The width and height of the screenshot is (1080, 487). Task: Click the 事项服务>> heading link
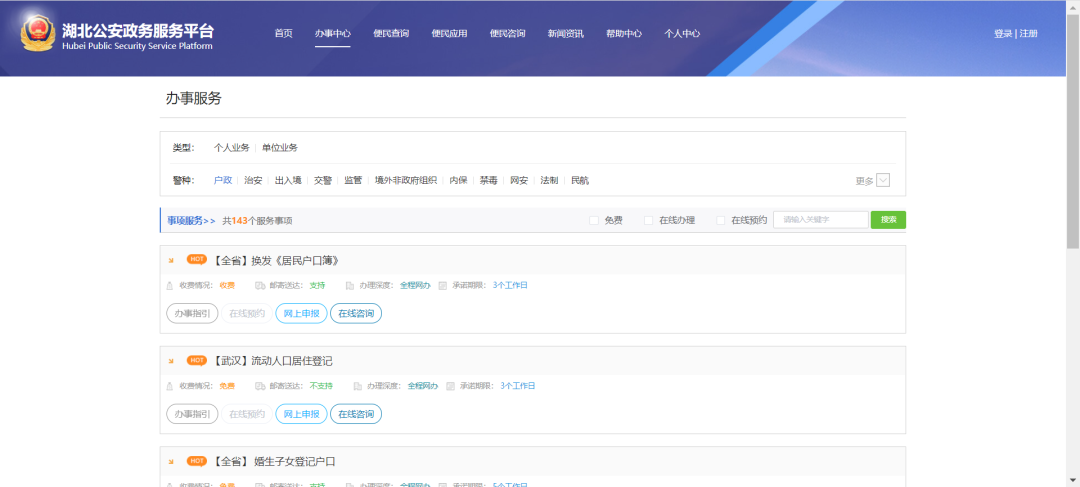coord(191,220)
